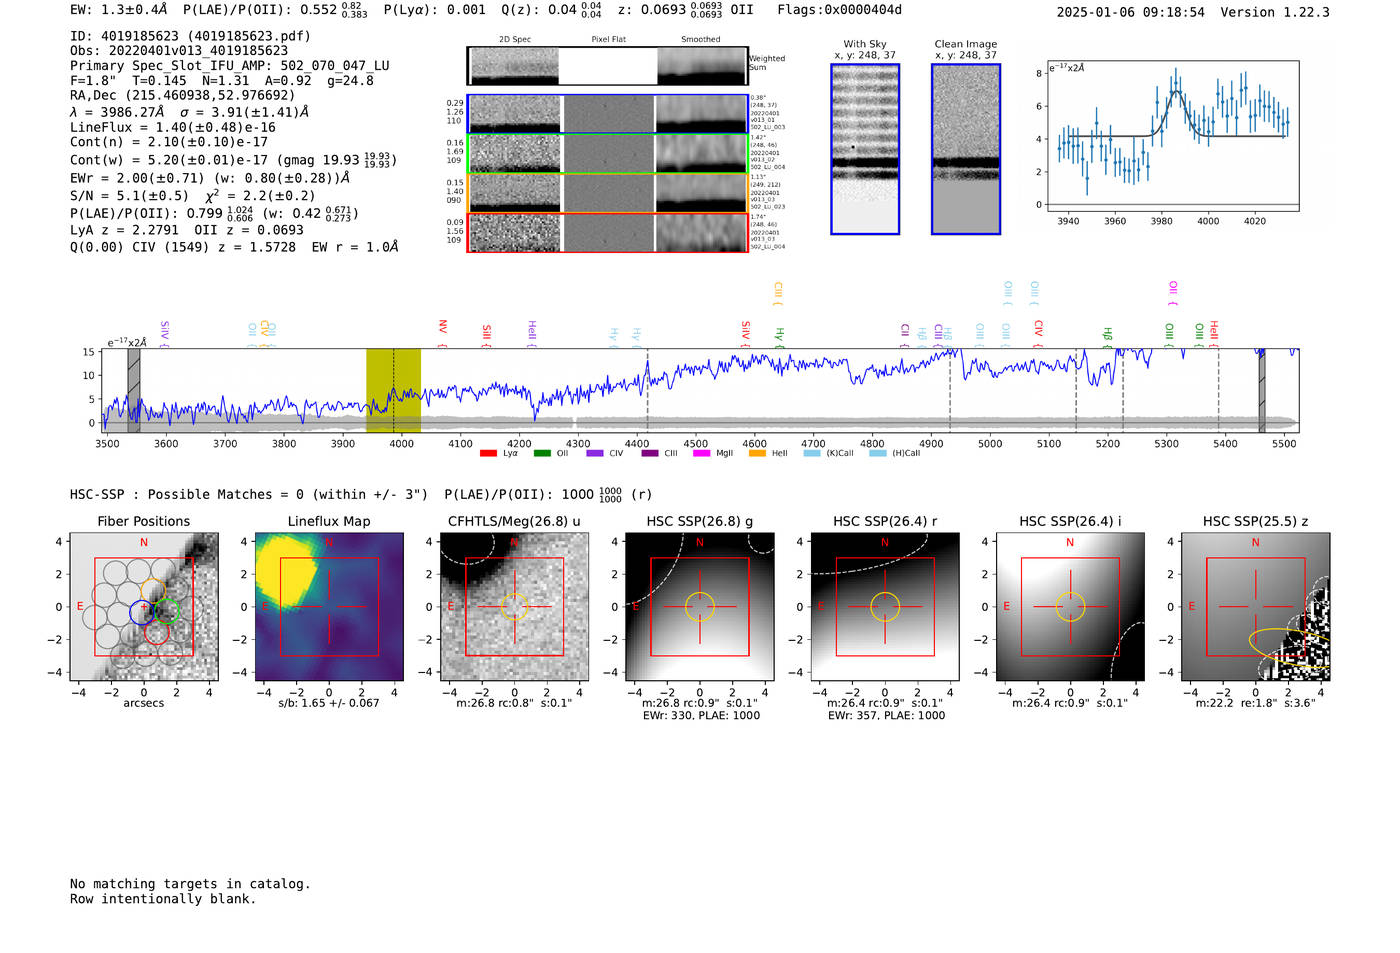Click the Smoothed column header
This screenshot has width=1400, height=953.
701,40
